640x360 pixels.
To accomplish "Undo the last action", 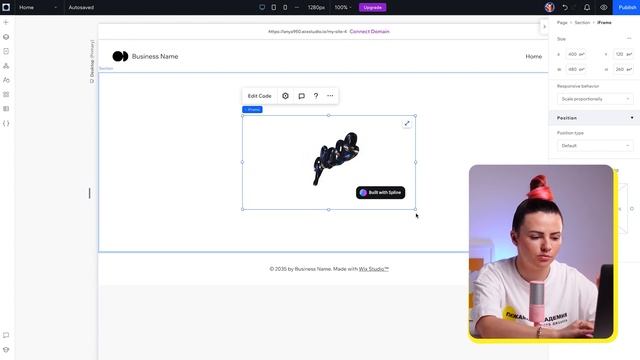I will [565, 7].
